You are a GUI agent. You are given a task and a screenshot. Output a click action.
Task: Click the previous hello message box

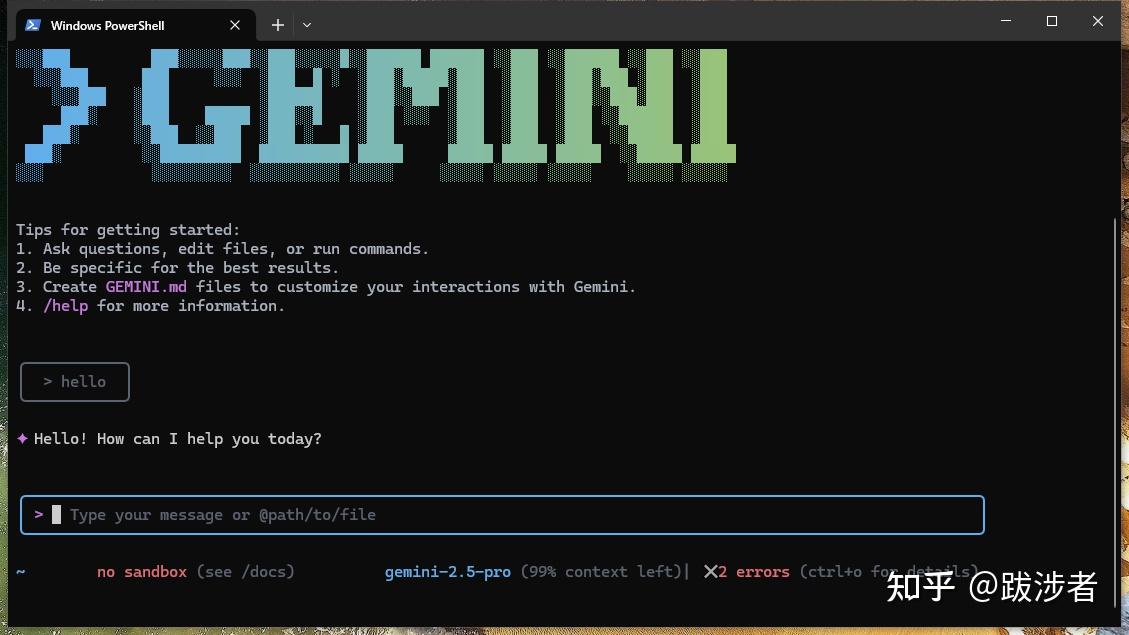coord(74,381)
